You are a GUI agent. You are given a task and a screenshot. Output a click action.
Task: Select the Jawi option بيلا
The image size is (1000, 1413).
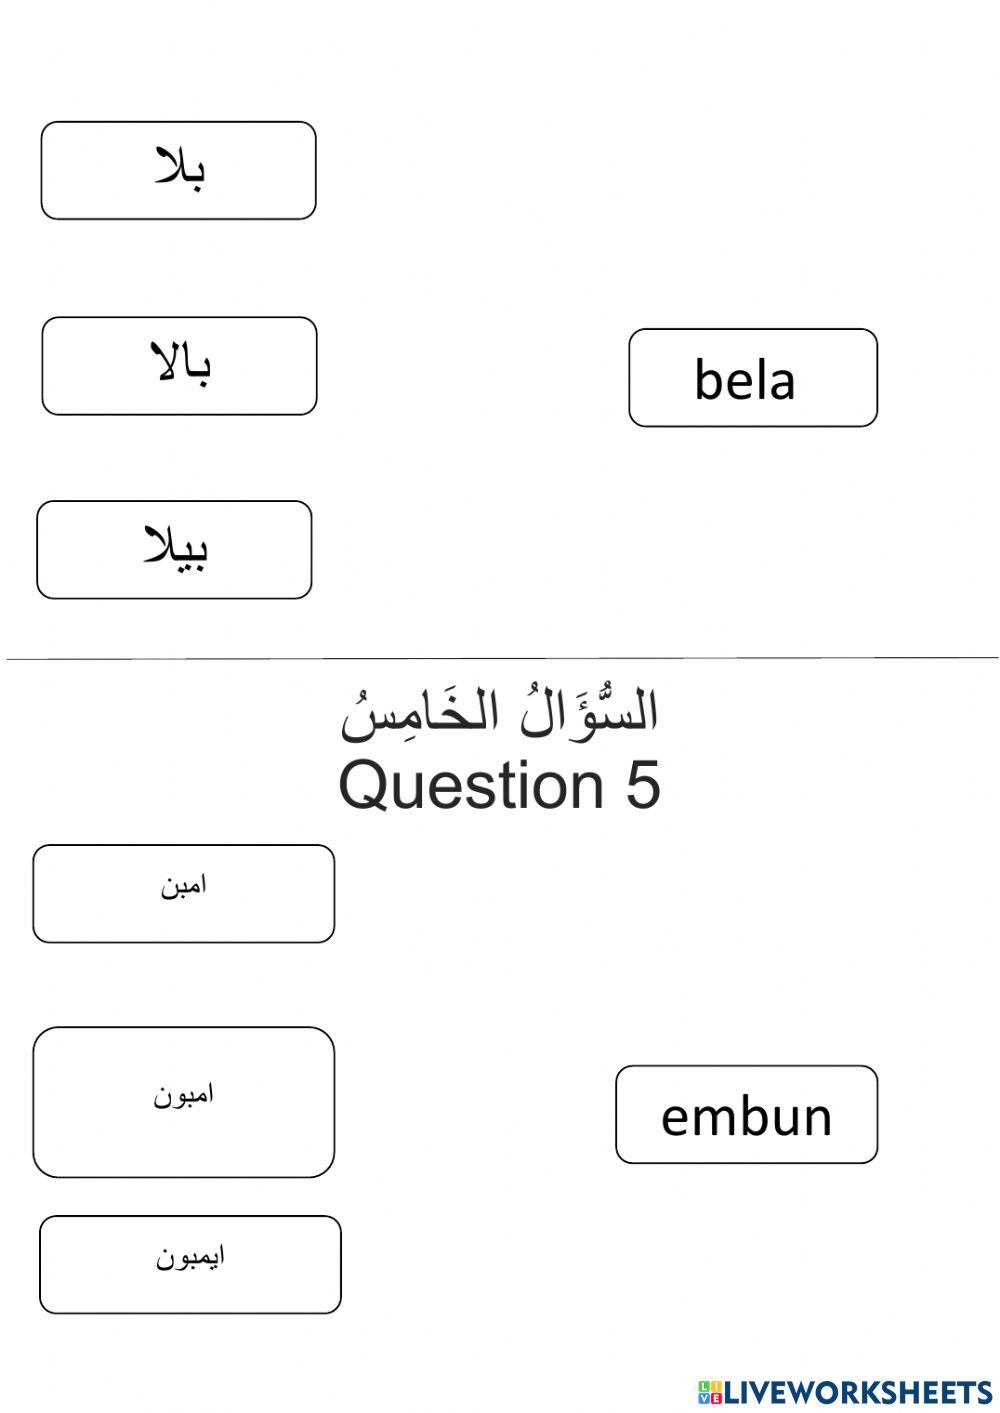(174, 550)
